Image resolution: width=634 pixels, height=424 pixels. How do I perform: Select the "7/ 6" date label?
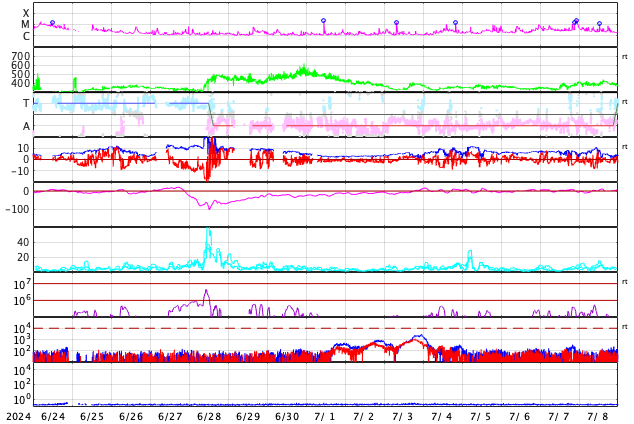point(520,416)
